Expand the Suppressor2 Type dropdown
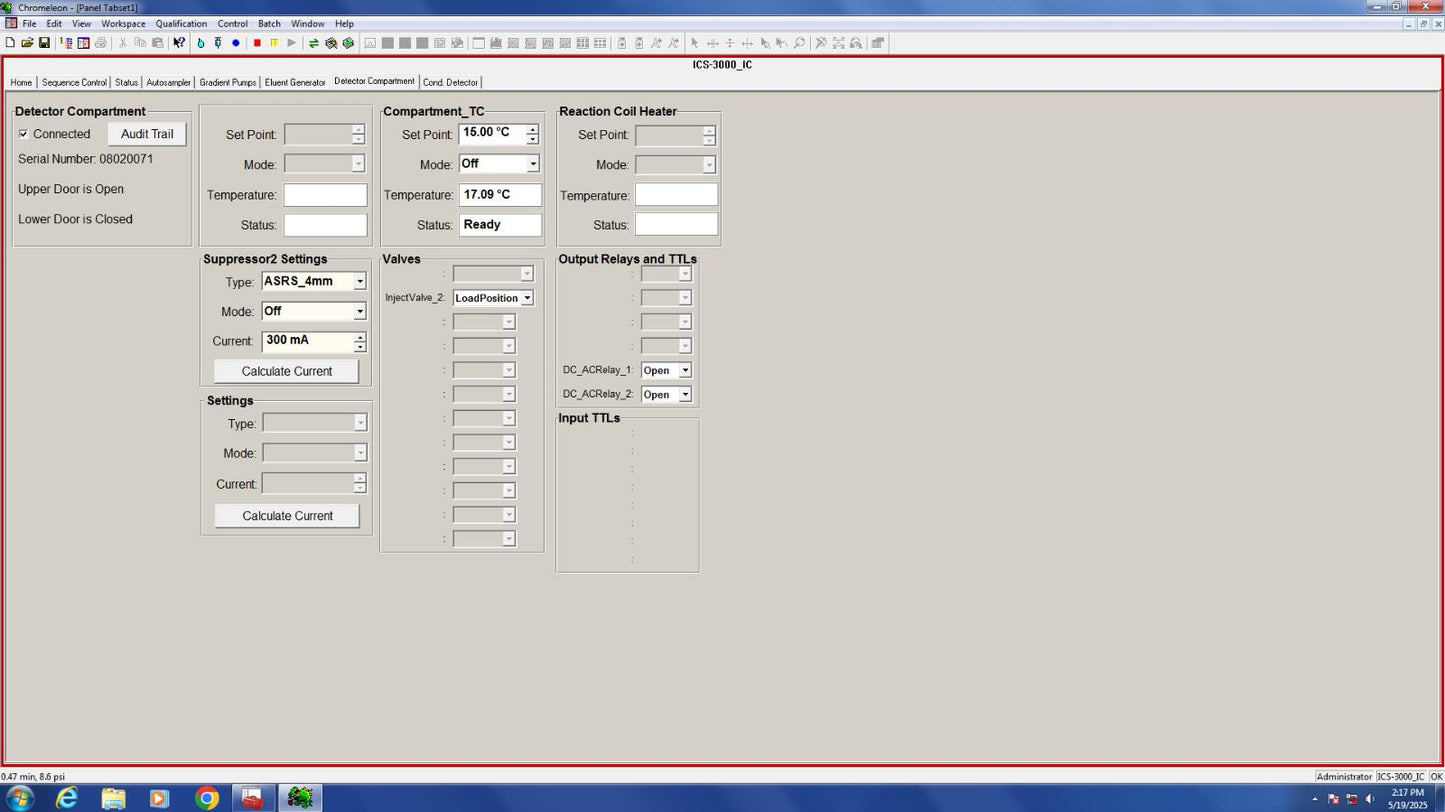The height and width of the screenshot is (812, 1445). 360,282
